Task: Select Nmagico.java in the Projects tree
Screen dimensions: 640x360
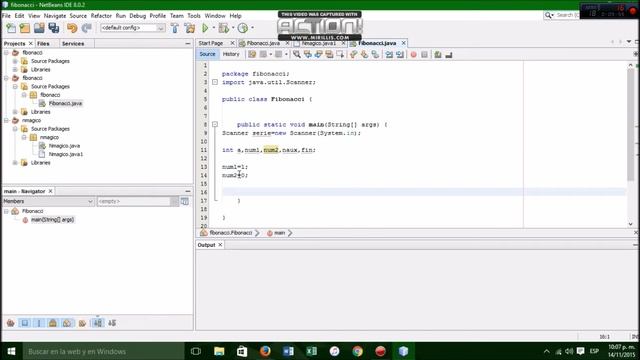Action: tap(64, 146)
